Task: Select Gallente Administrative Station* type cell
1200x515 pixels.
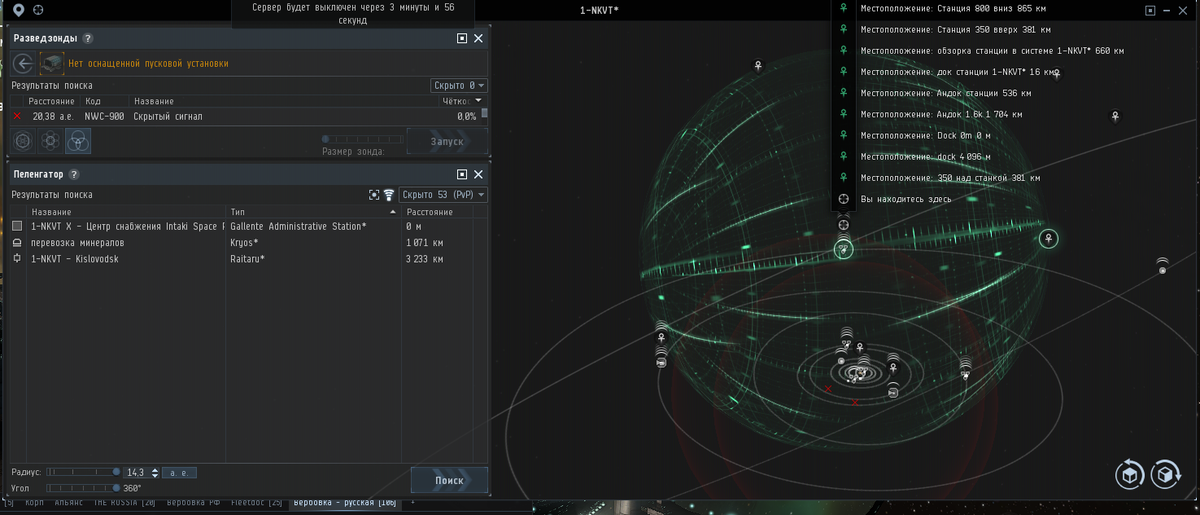Action: pyautogui.click(x=298, y=227)
